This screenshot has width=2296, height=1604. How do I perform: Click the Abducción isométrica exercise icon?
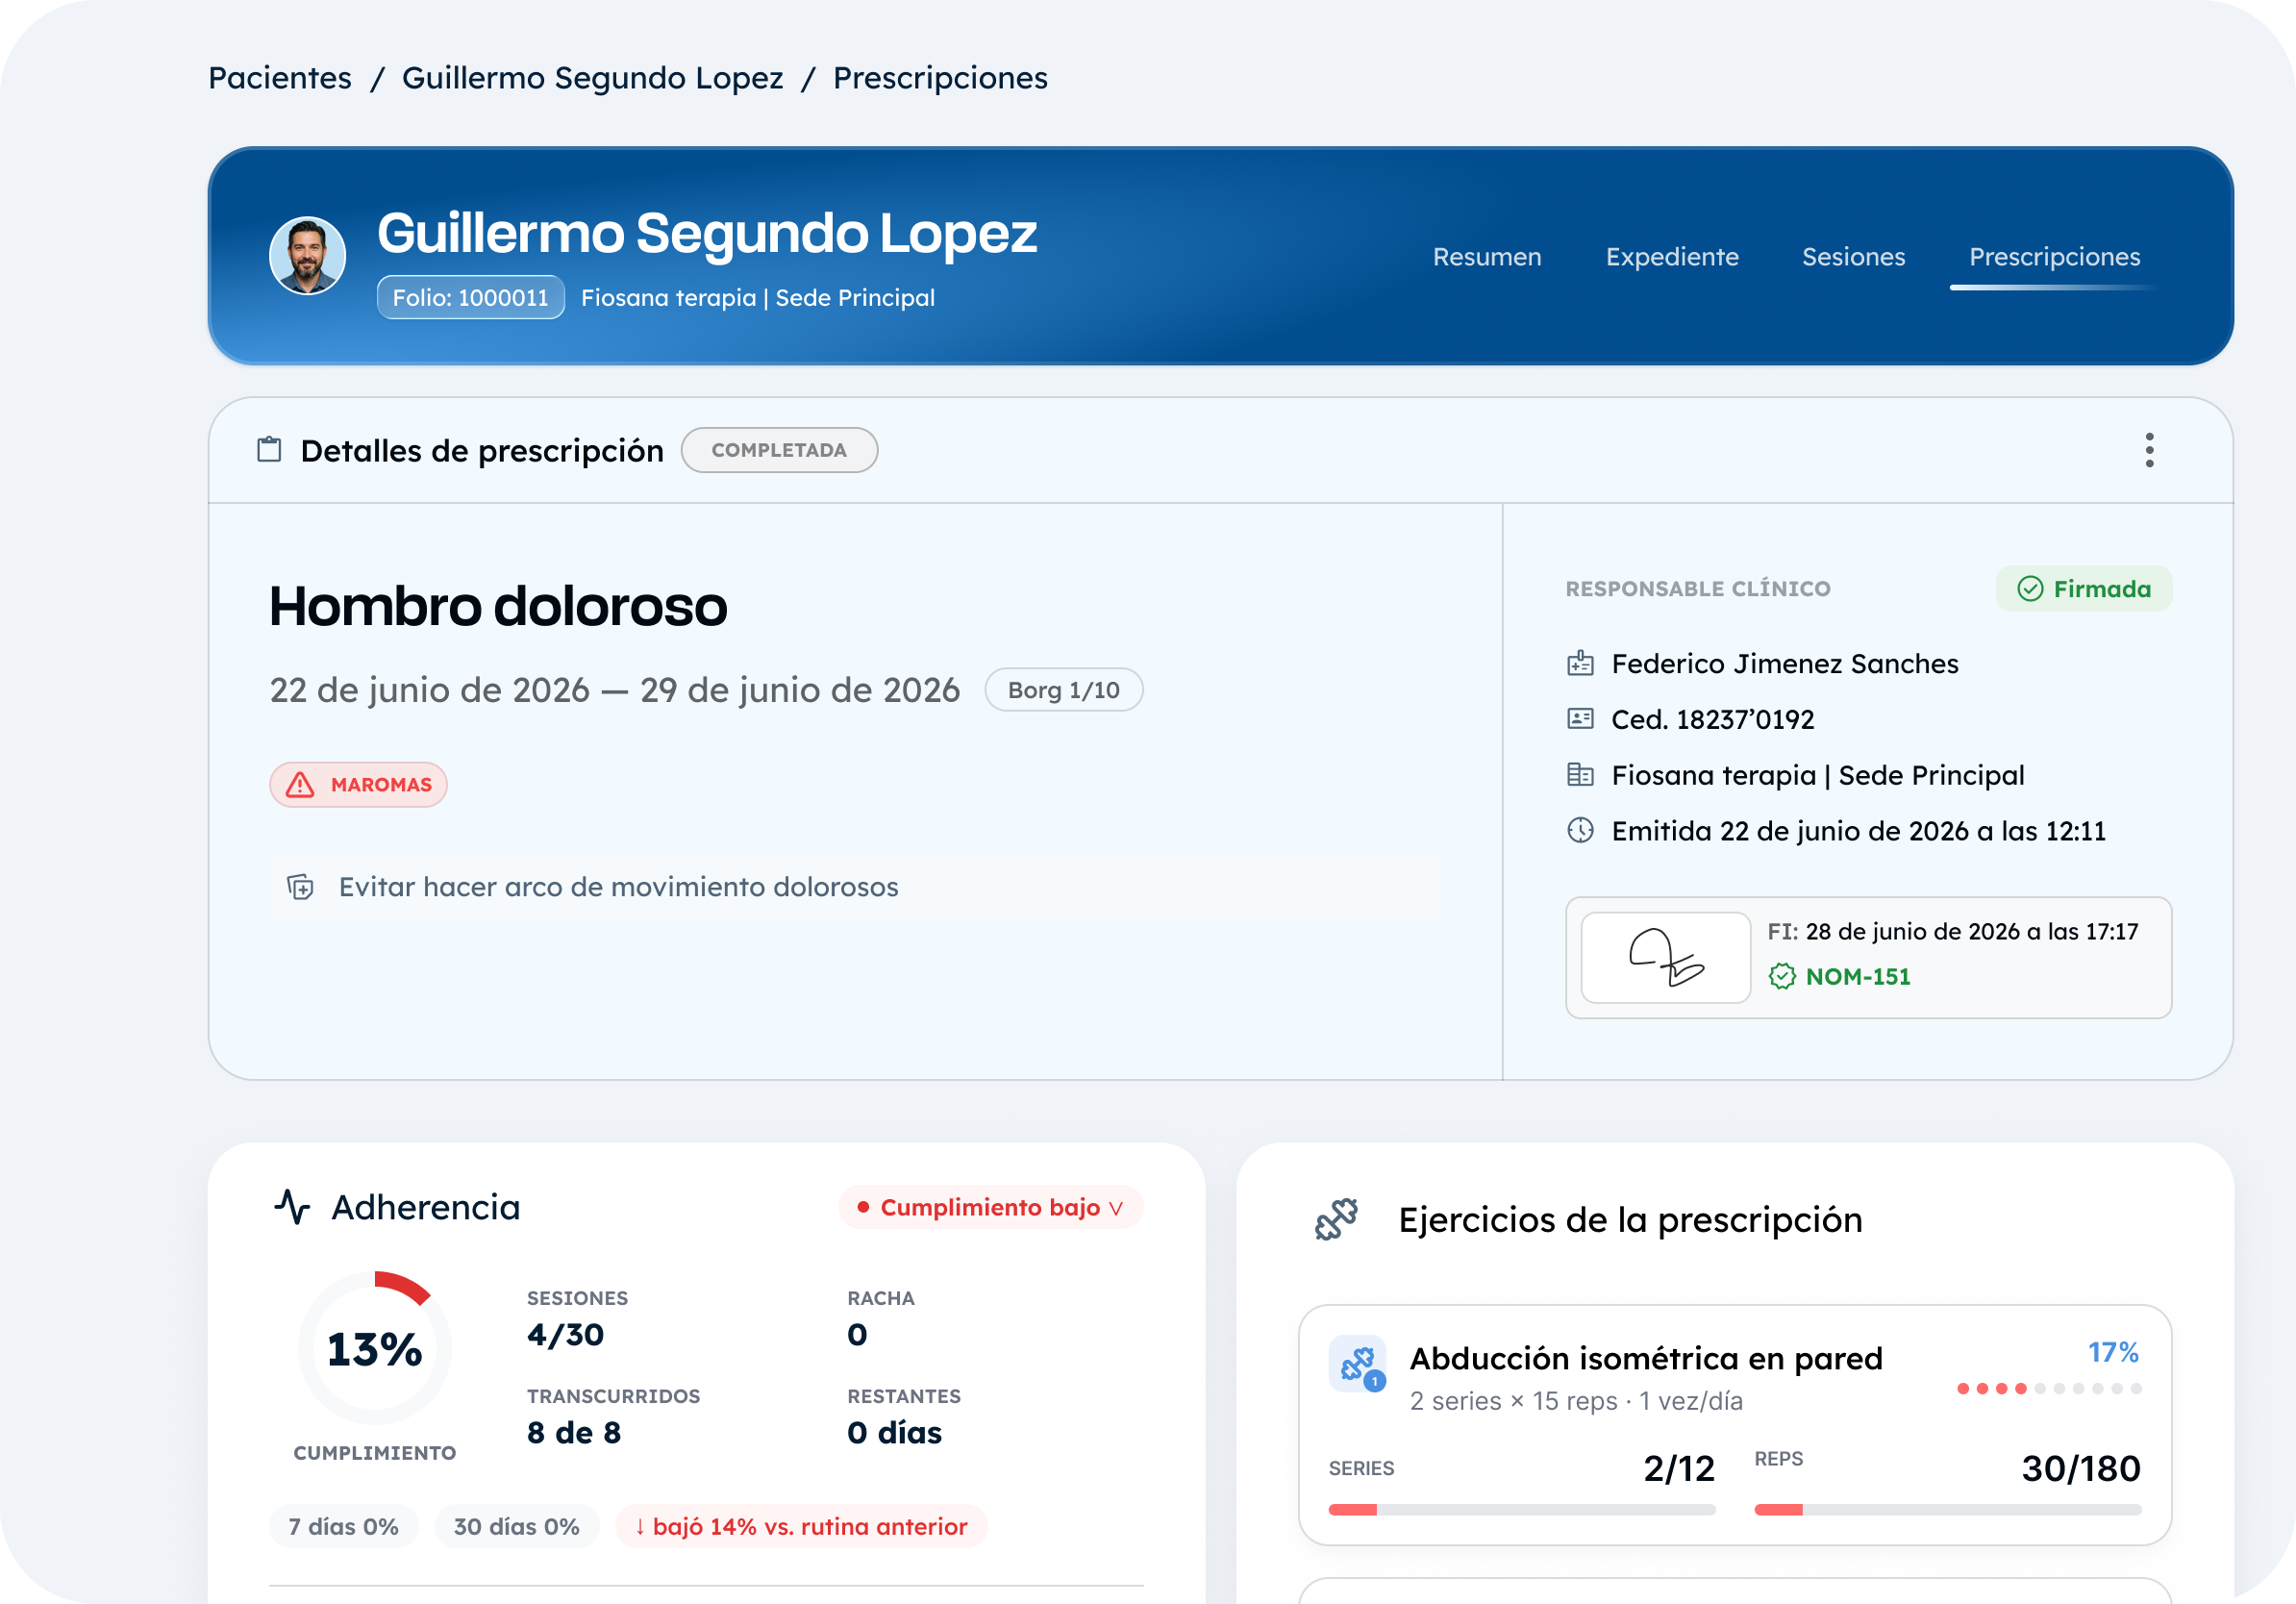(1357, 1363)
